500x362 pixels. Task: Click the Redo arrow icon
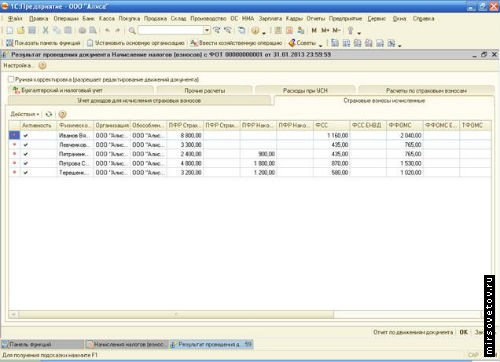[117, 30]
